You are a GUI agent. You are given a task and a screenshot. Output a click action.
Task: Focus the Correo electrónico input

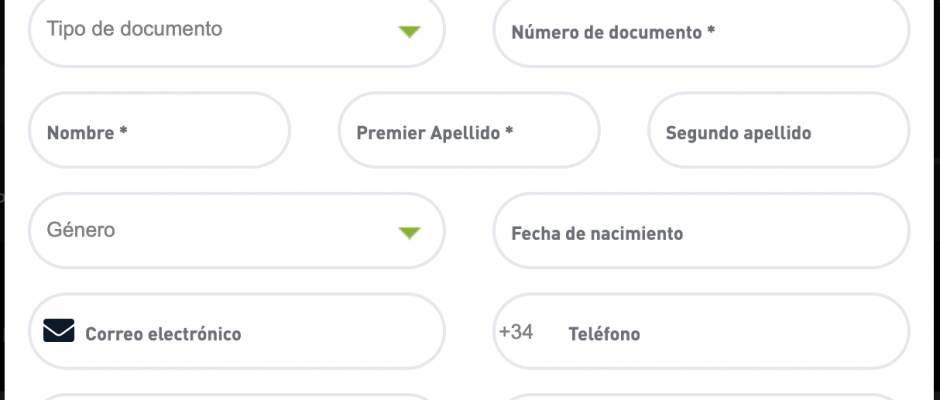click(237, 331)
